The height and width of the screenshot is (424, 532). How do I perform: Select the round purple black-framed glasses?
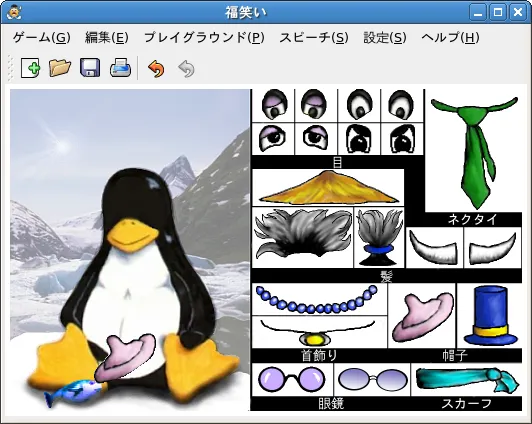click(291, 379)
